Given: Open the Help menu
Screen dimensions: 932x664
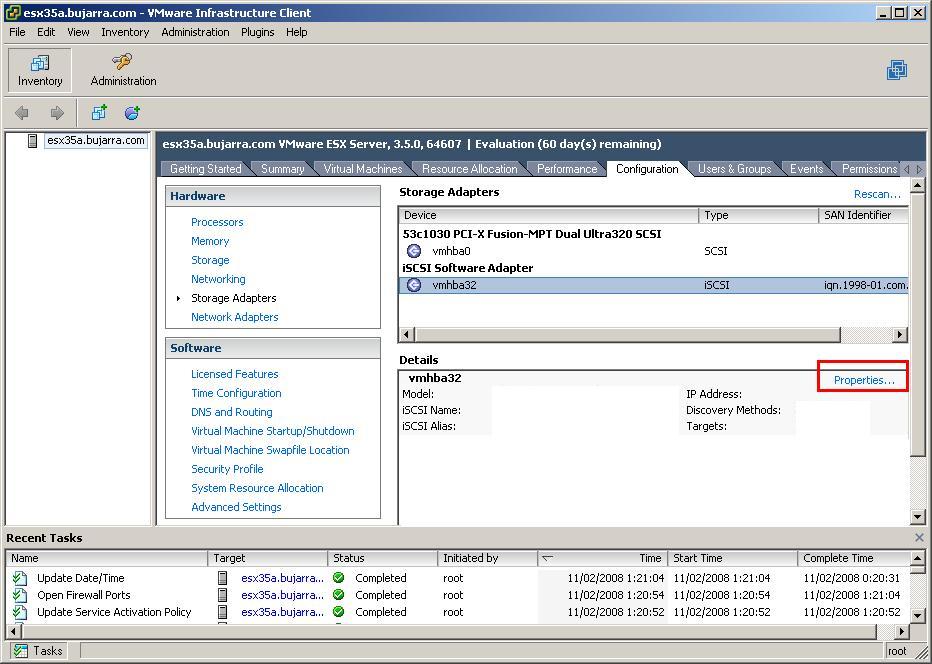Looking at the screenshot, I should pos(297,32).
